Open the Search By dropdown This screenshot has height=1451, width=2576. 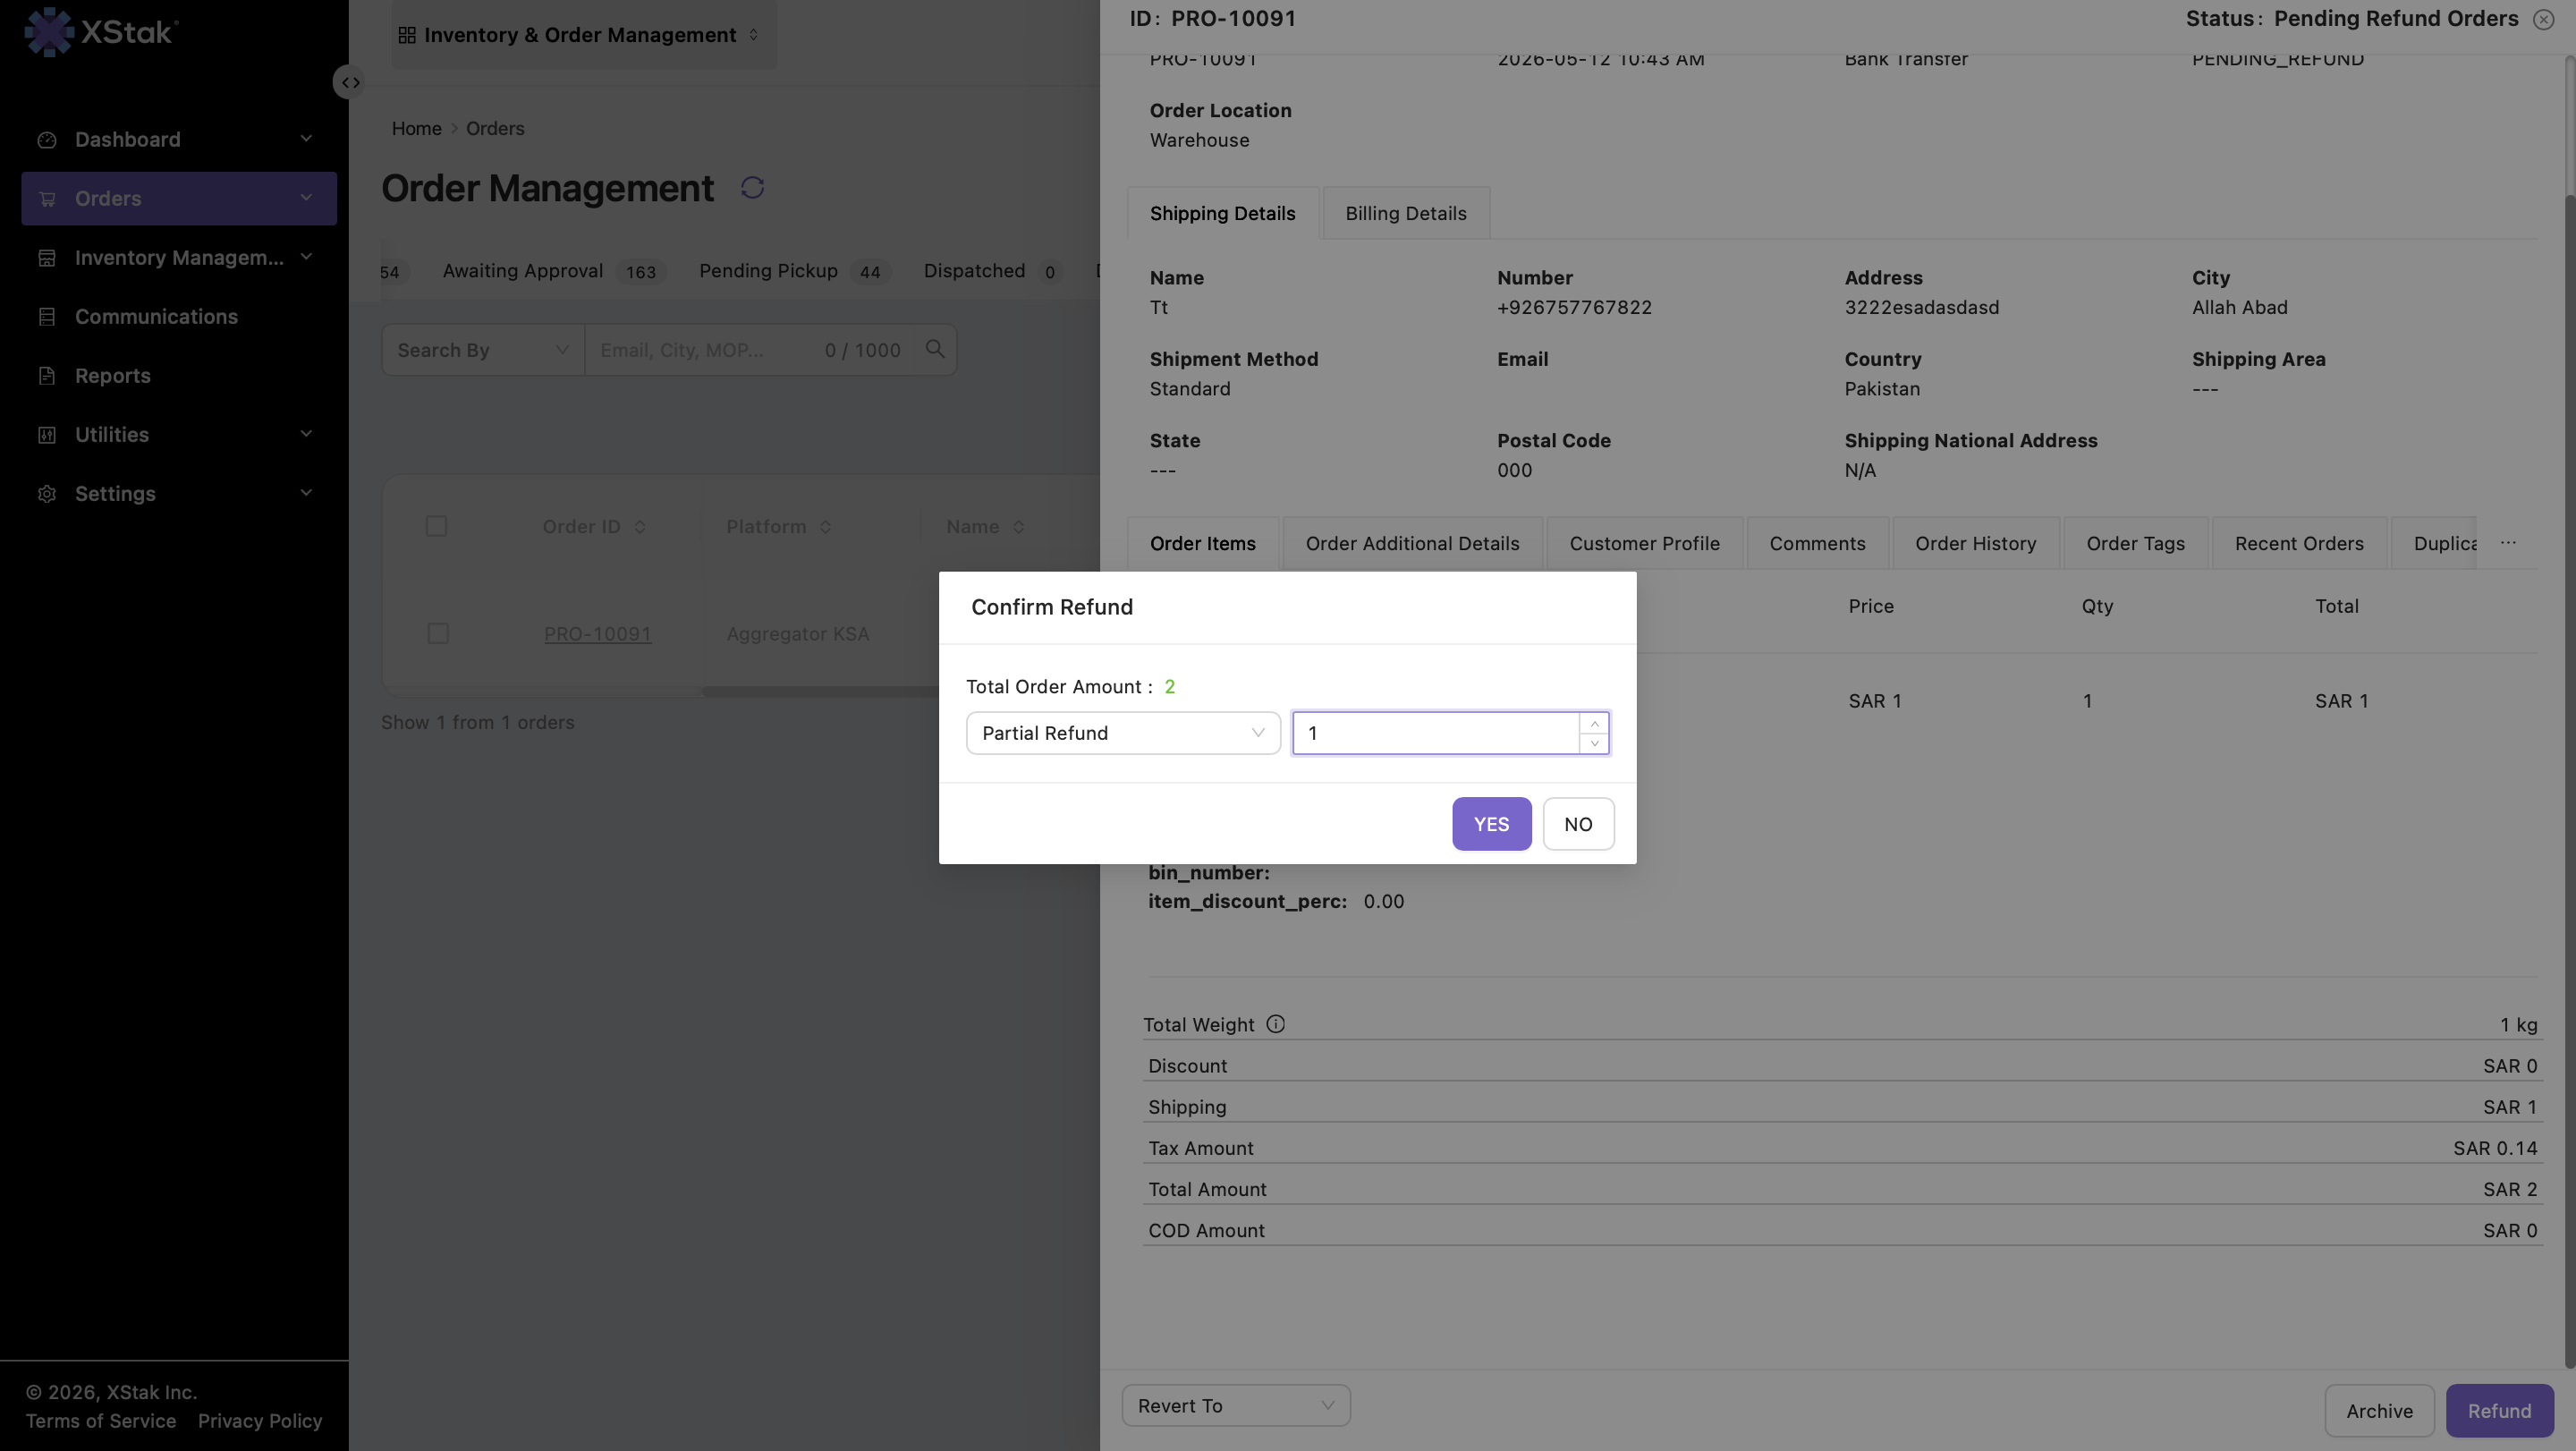483,350
